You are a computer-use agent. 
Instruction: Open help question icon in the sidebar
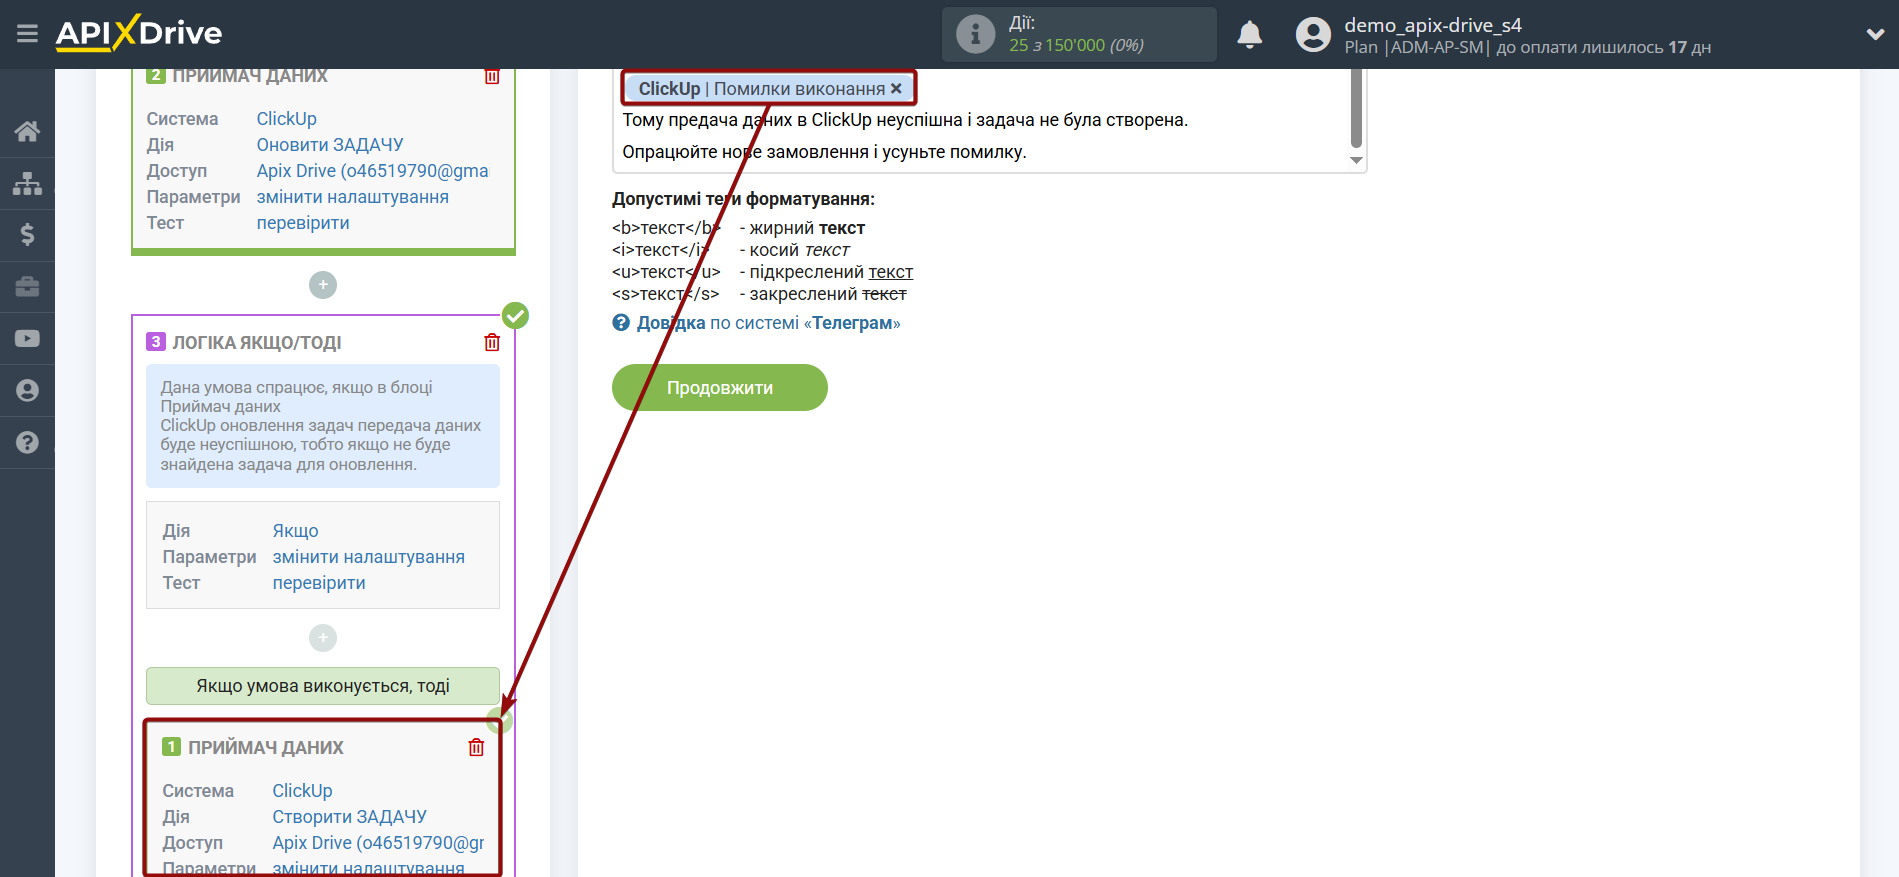point(27,443)
